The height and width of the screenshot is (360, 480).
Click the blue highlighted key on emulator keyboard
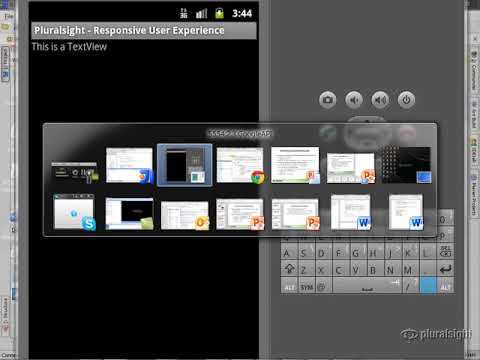[x=428, y=285]
